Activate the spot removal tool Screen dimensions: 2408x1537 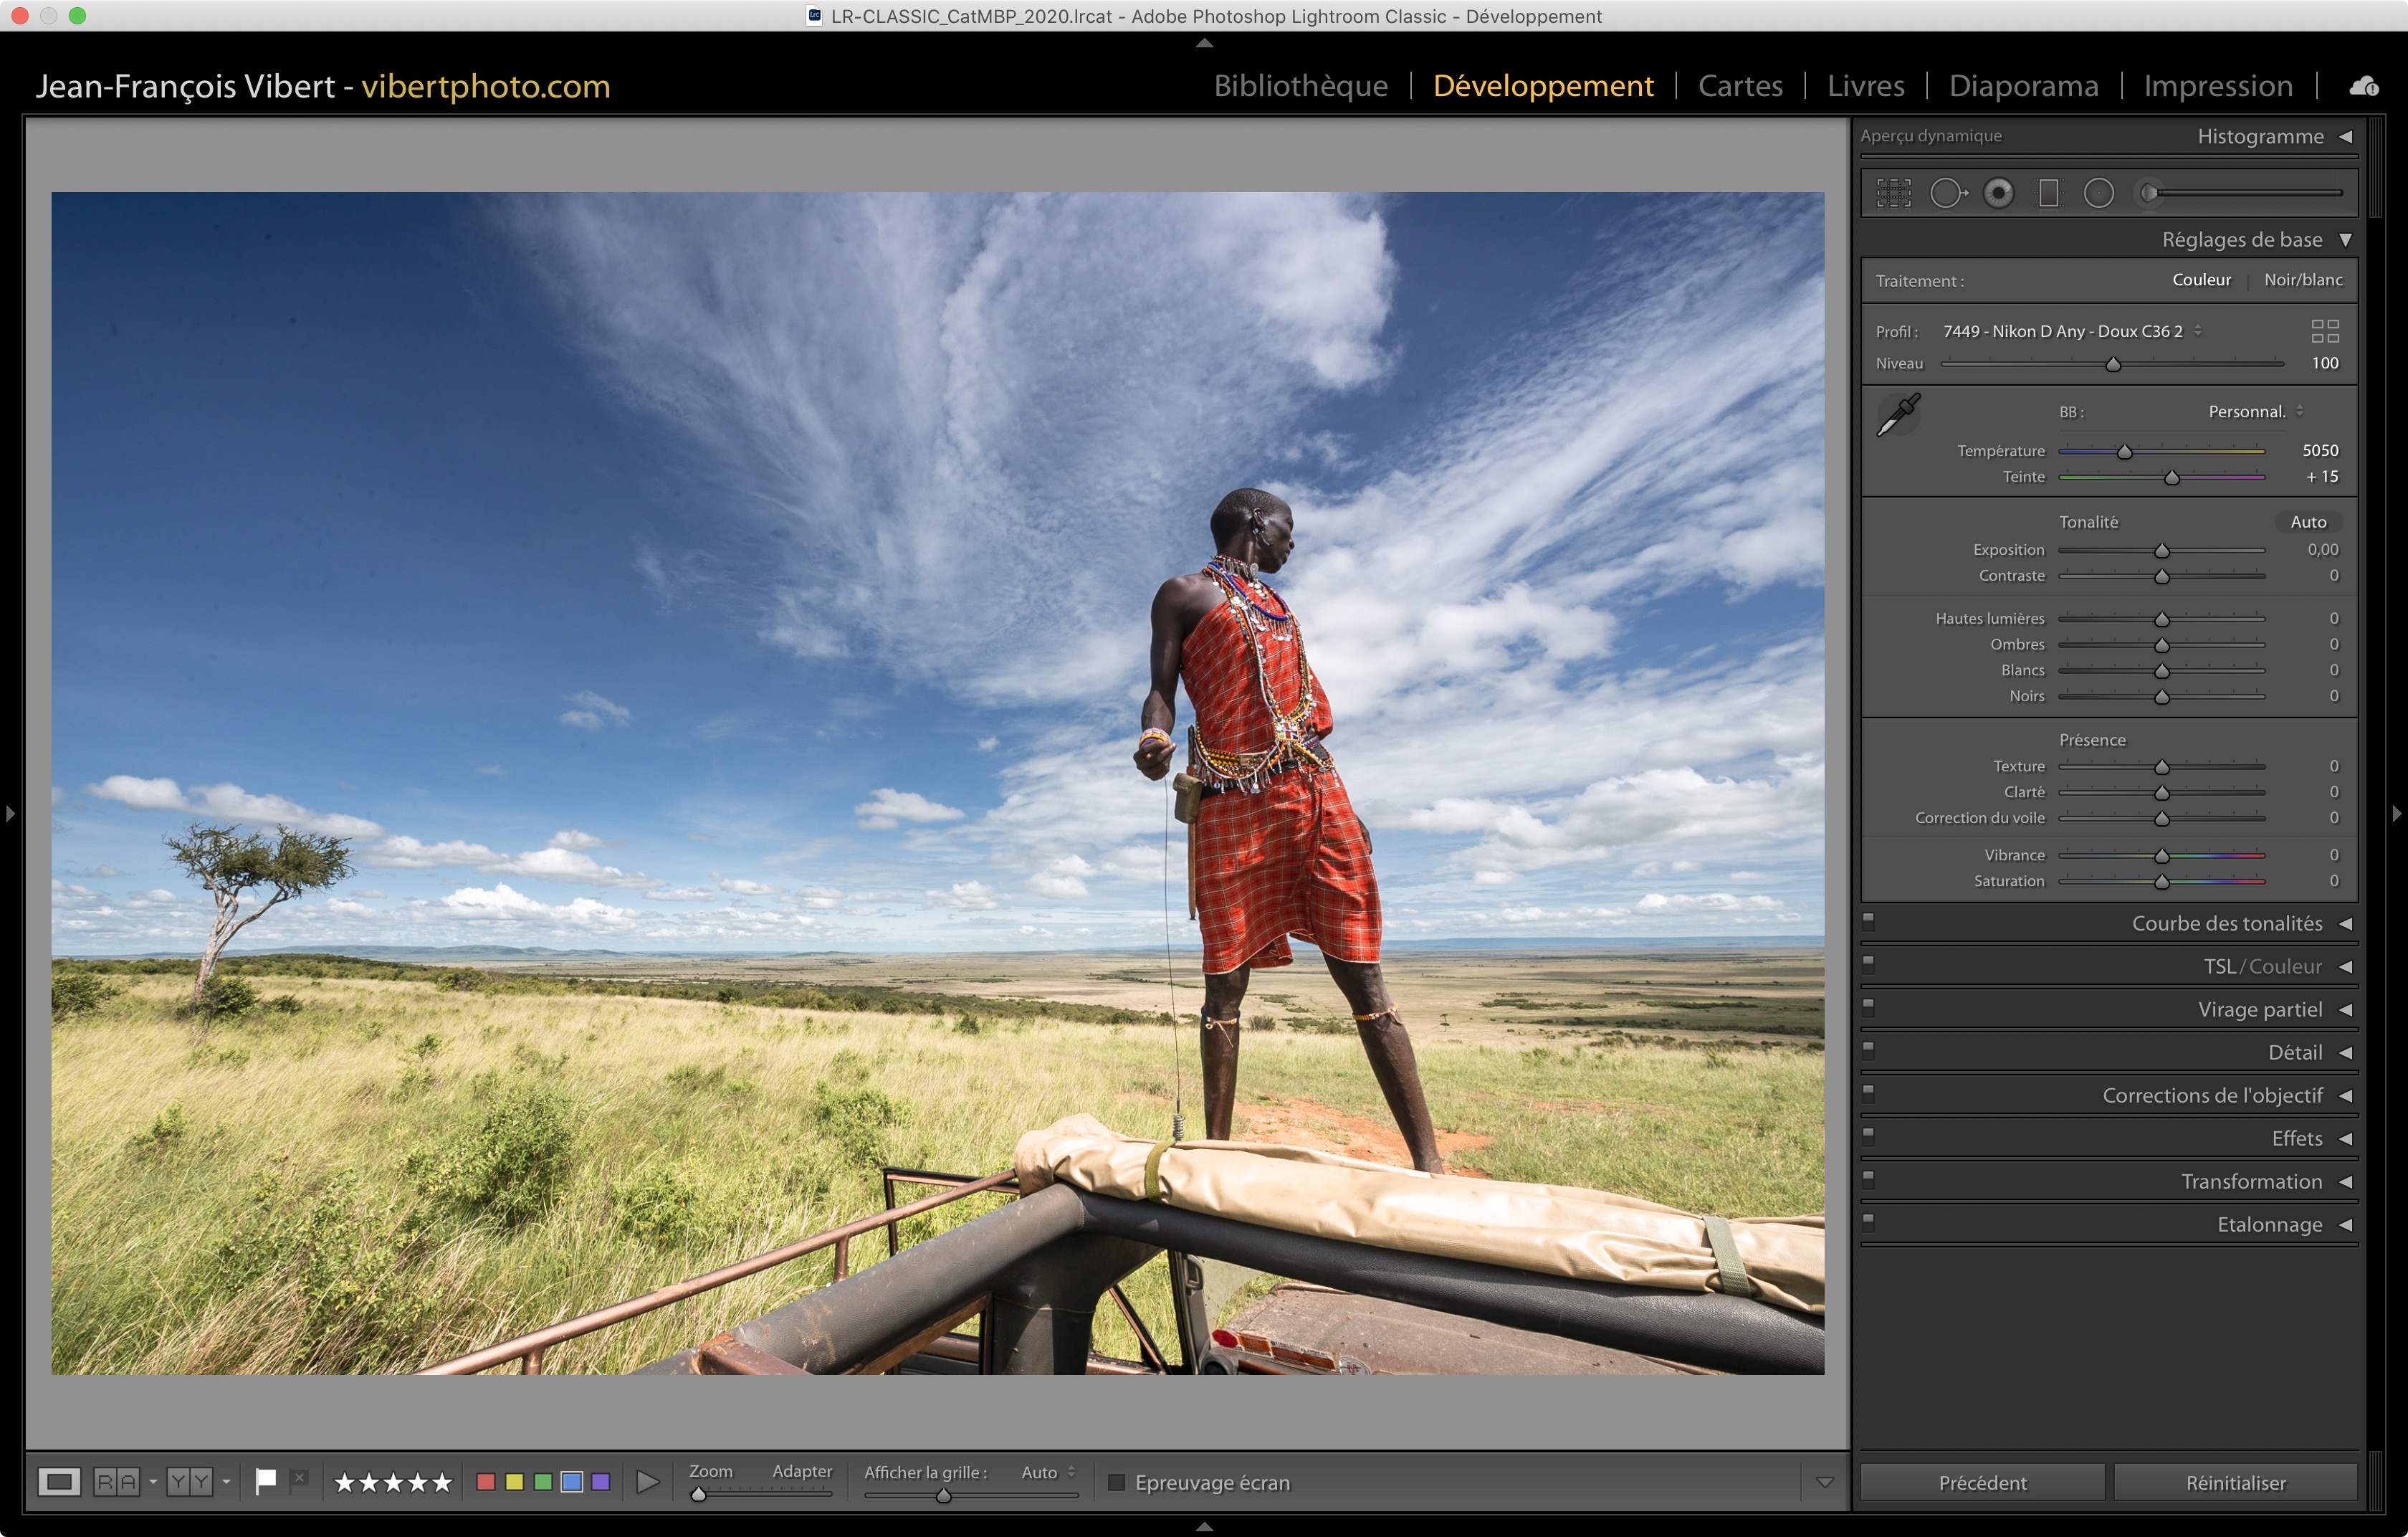[x=1946, y=193]
